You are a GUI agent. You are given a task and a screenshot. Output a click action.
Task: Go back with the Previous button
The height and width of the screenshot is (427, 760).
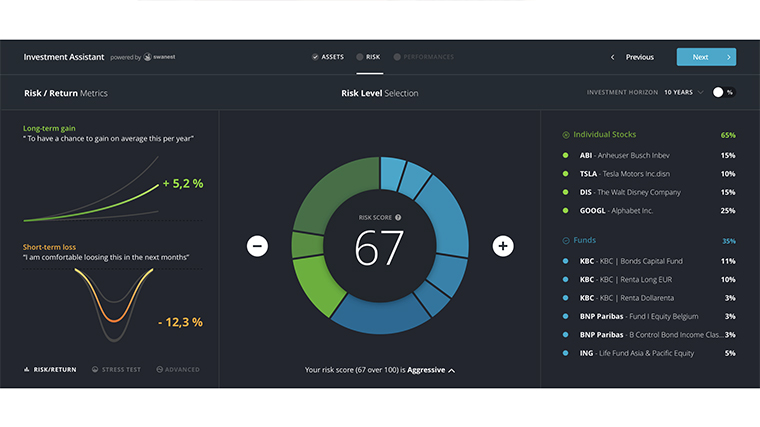point(639,57)
